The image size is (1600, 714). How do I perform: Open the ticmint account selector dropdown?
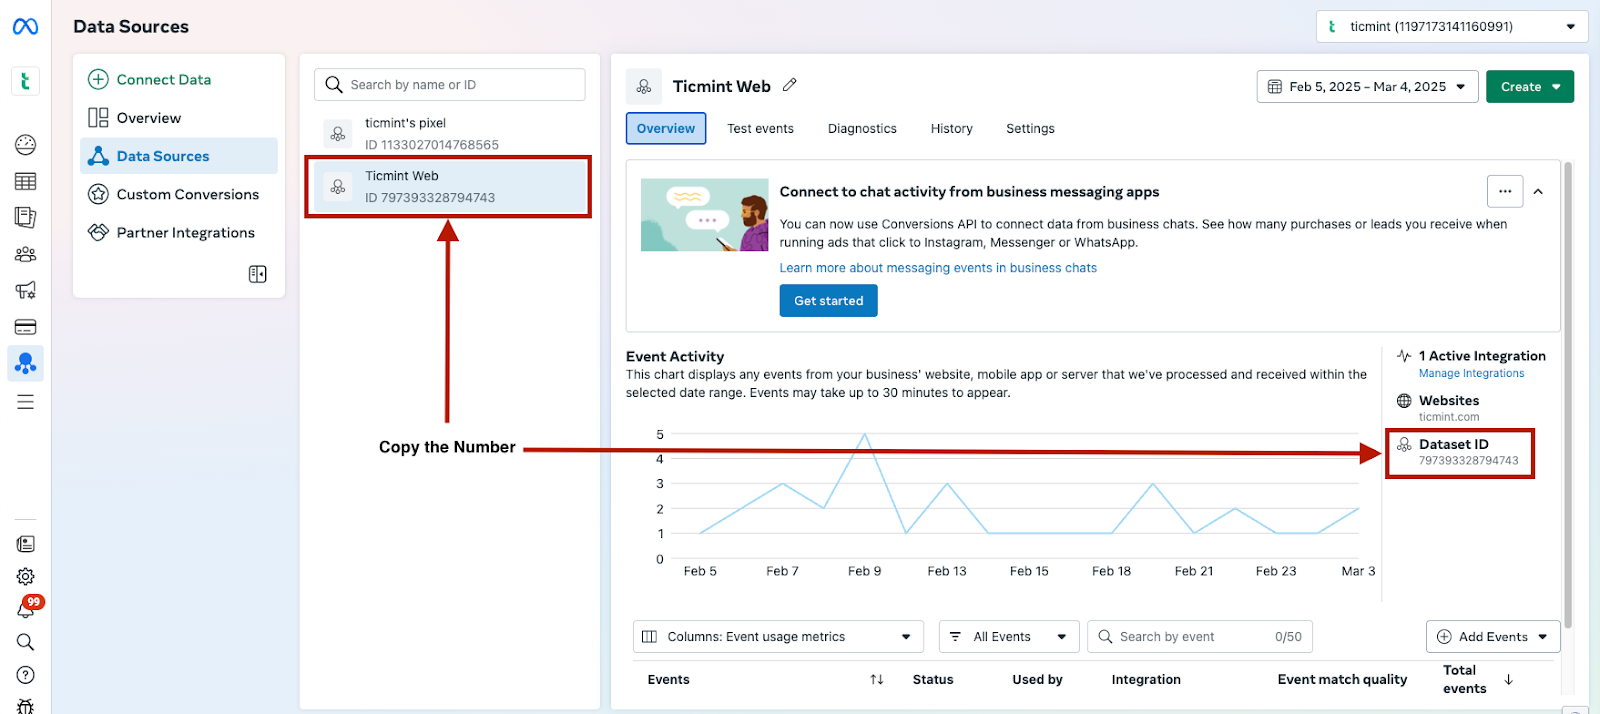click(1452, 27)
